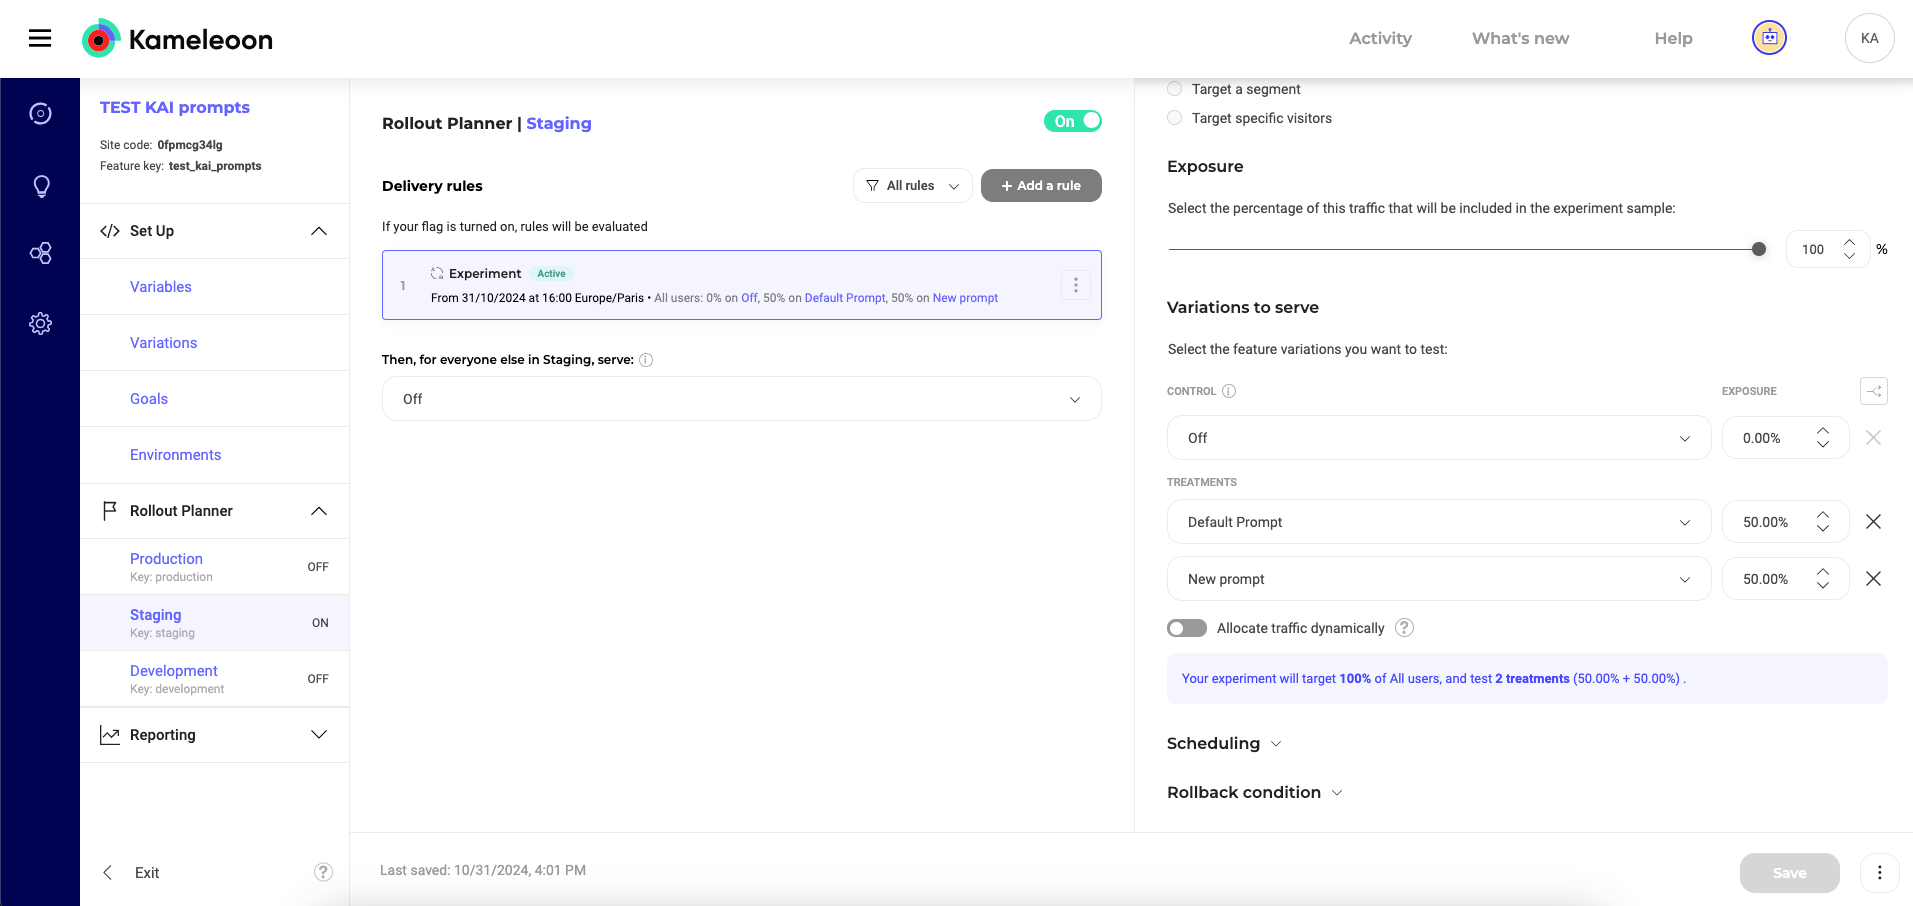Click the help icon near Exit
The width and height of the screenshot is (1913, 906).
323,872
